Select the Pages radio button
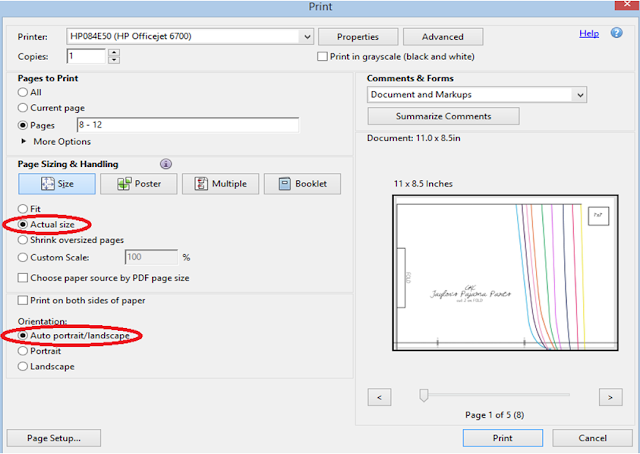This screenshot has width=640, height=454. pyautogui.click(x=23, y=125)
